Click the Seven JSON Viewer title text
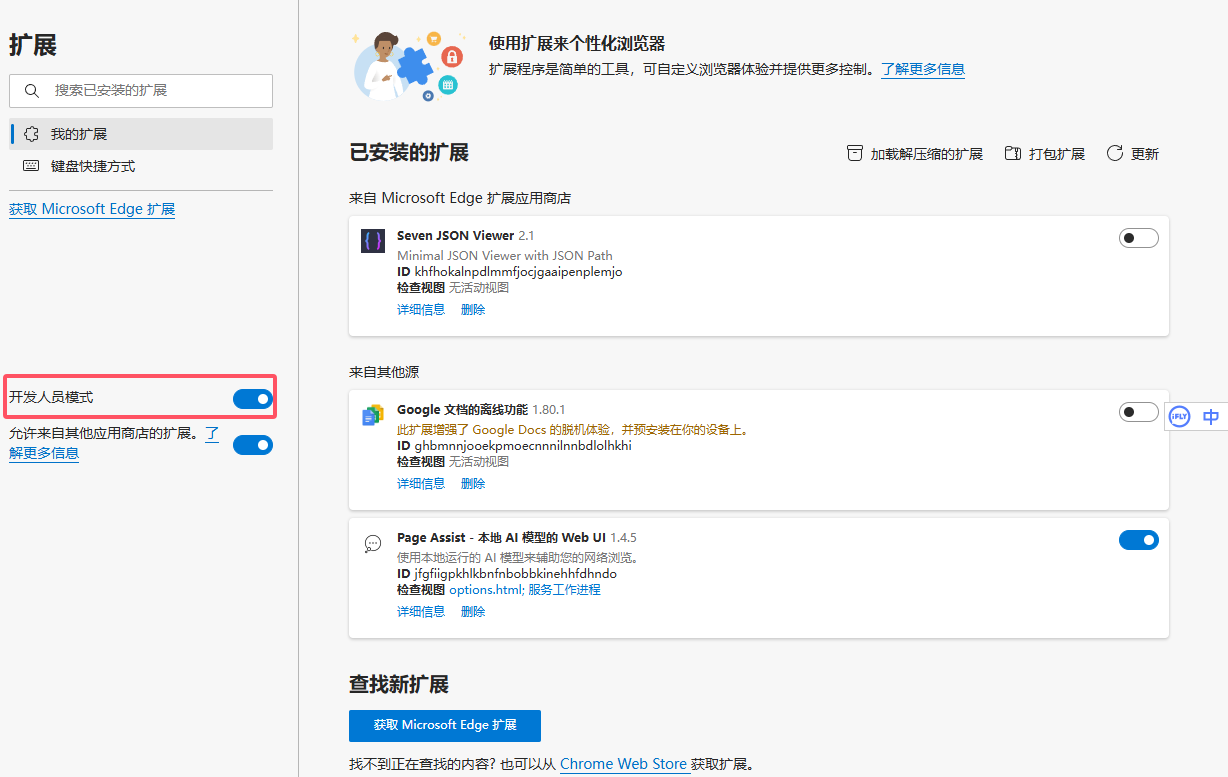 tap(455, 236)
